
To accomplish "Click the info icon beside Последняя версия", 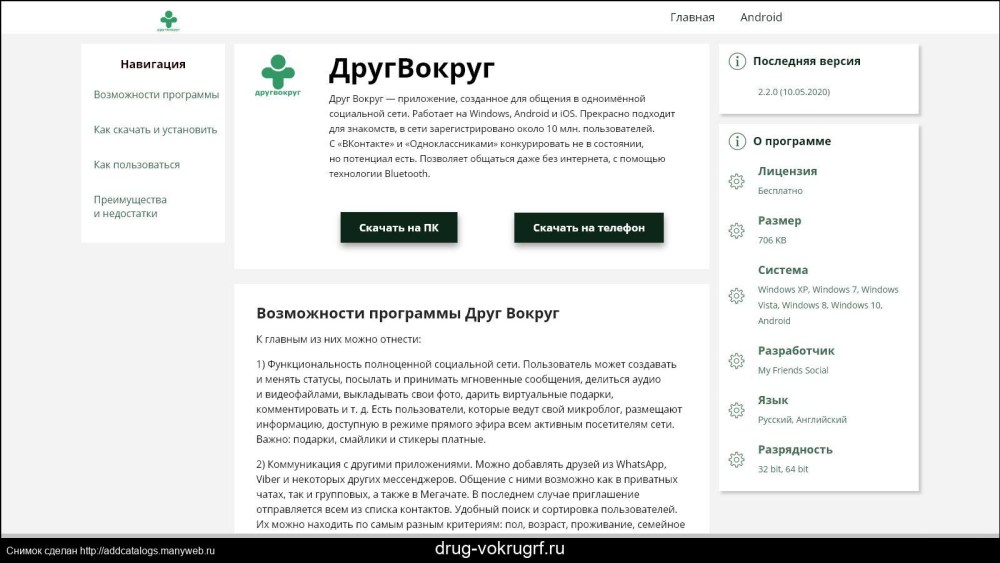I will point(737,61).
